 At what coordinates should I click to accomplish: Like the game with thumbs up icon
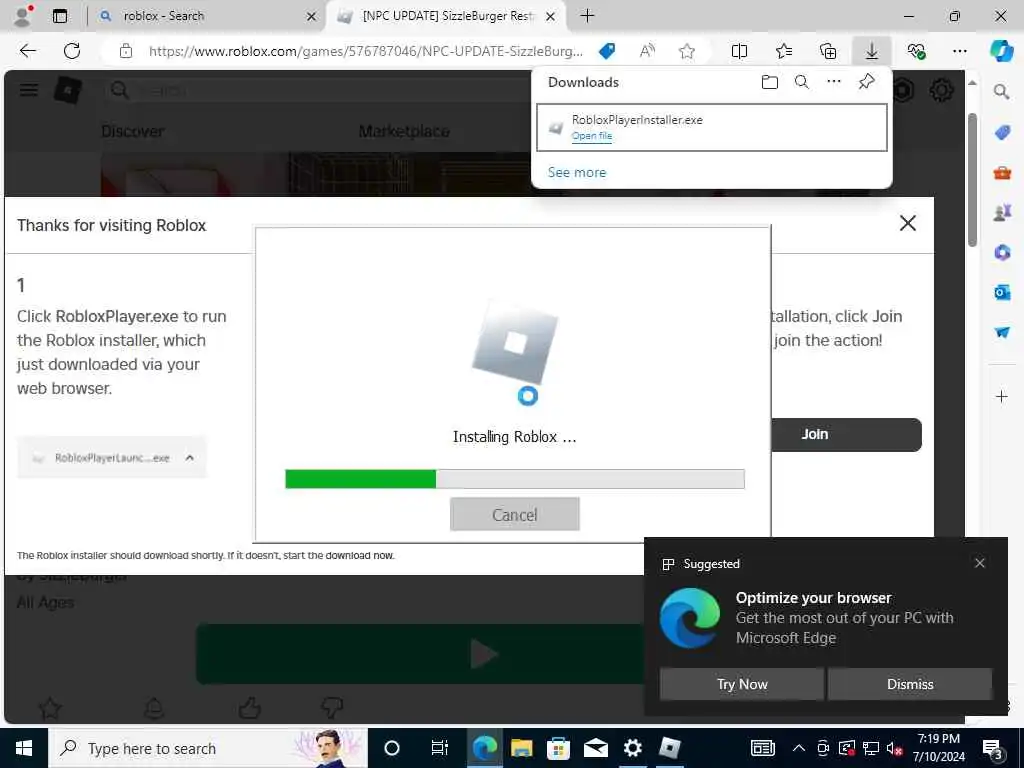click(249, 707)
